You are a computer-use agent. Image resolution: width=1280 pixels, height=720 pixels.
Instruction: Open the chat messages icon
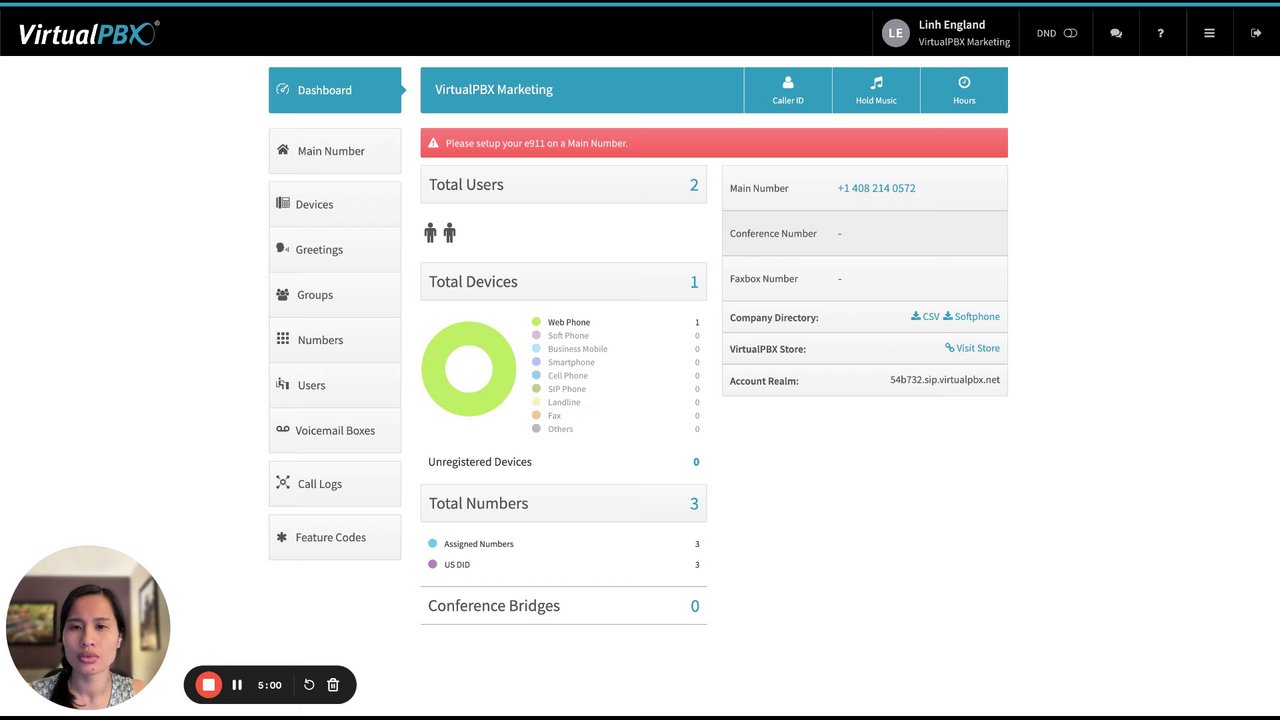pyautogui.click(x=1116, y=33)
